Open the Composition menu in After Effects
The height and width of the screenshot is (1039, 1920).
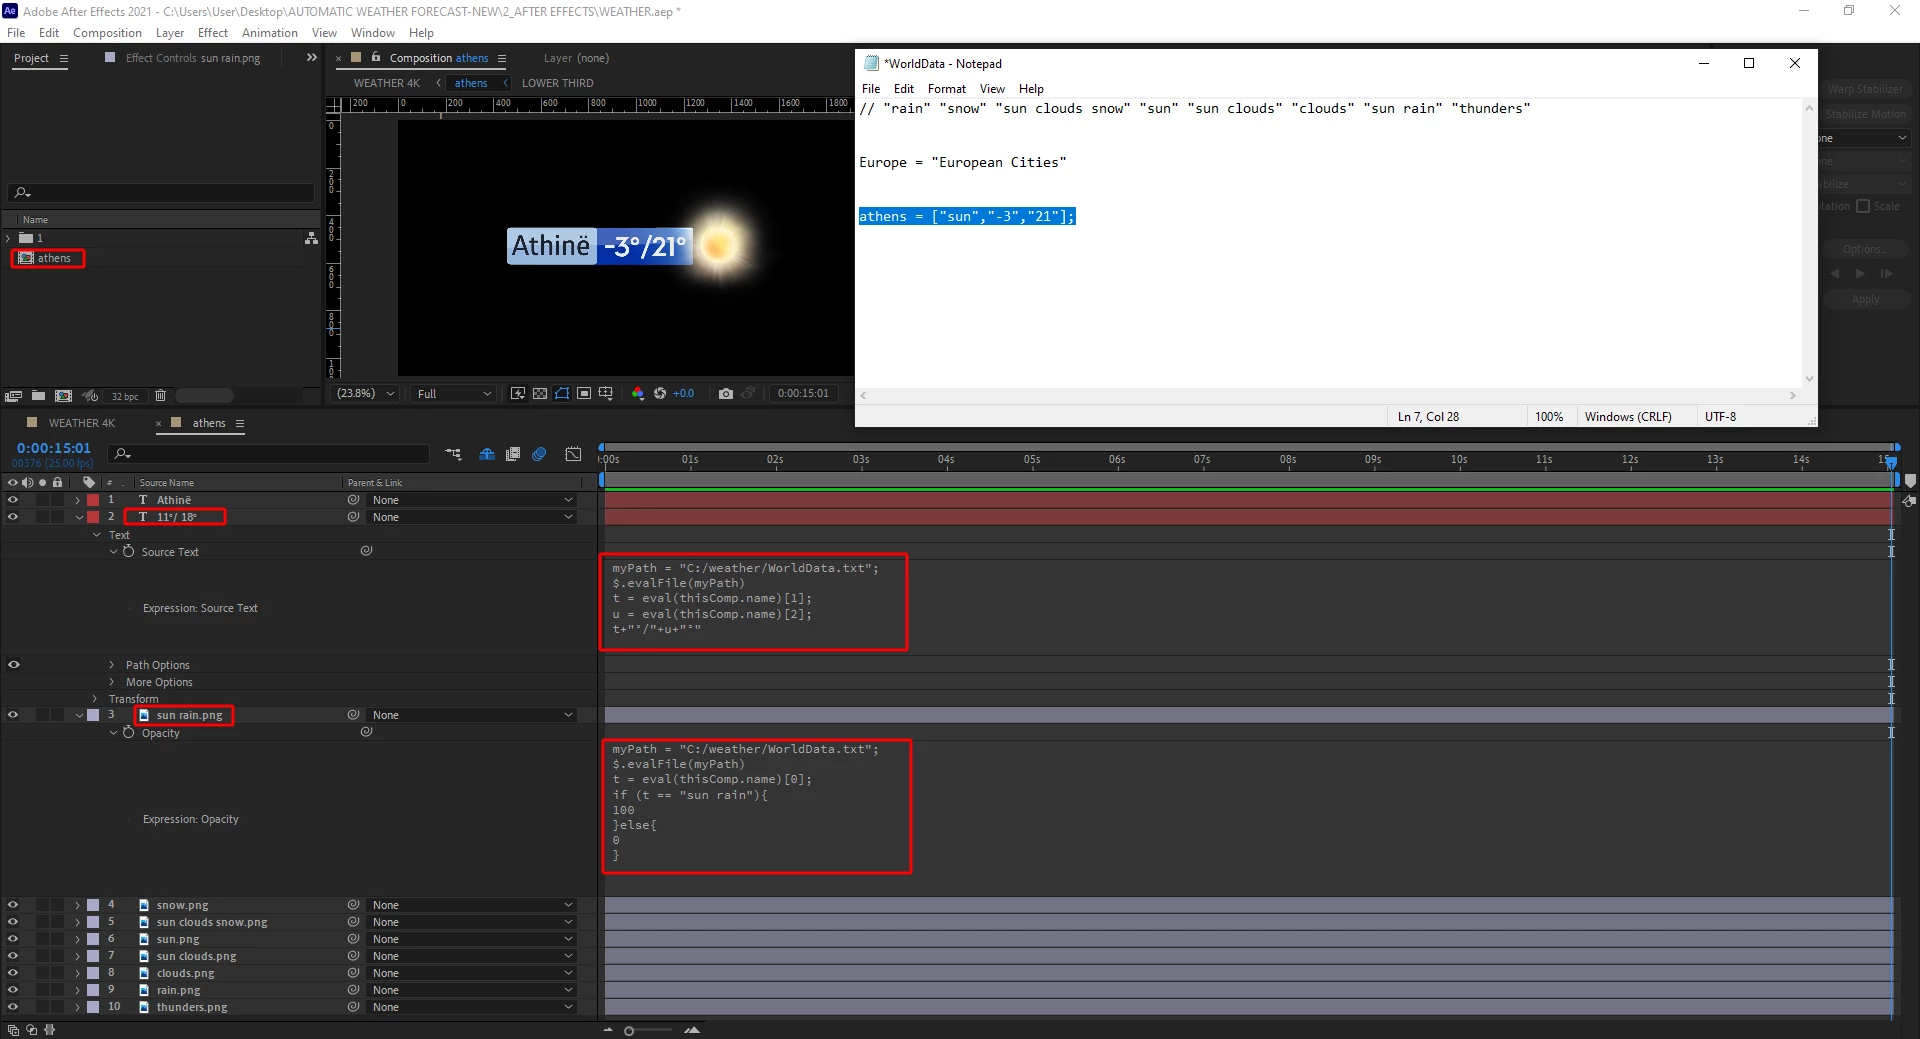[x=107, y=33]
